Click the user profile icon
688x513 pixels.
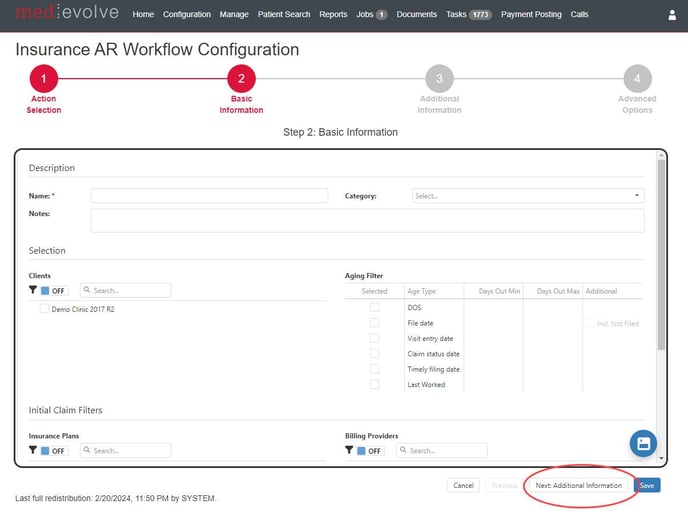672,15
